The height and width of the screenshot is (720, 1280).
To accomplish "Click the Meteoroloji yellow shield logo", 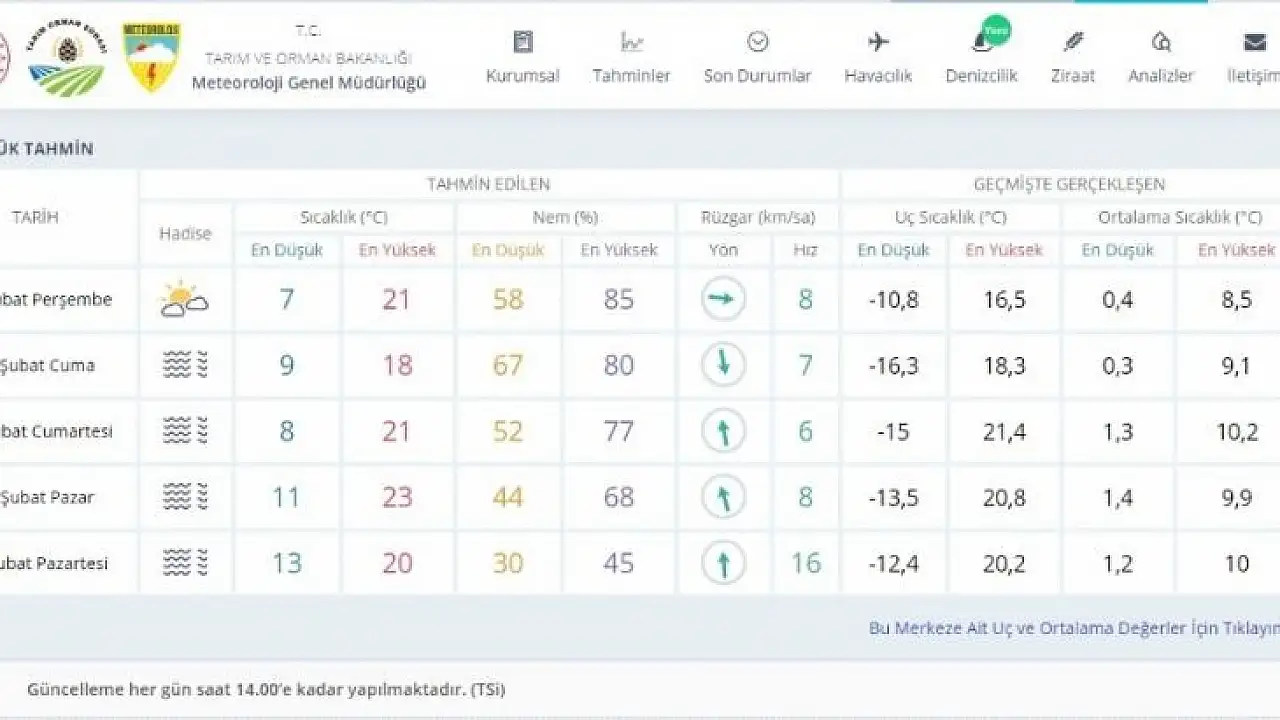I will click(152, 57).
